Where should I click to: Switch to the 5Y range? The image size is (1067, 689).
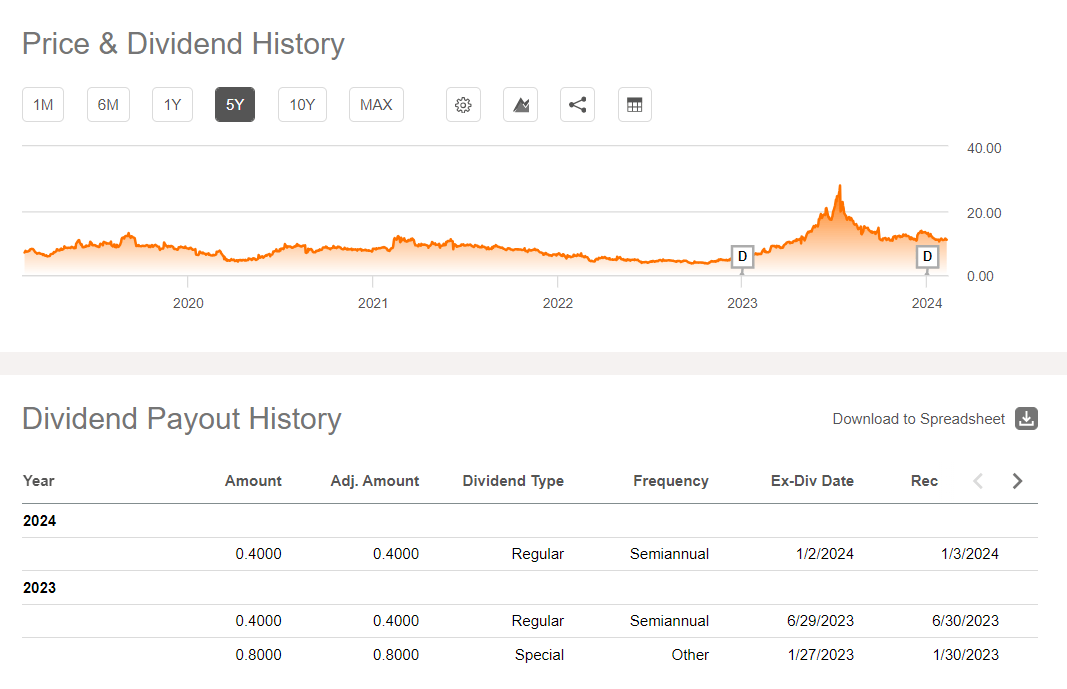click(x=235, y=105)
